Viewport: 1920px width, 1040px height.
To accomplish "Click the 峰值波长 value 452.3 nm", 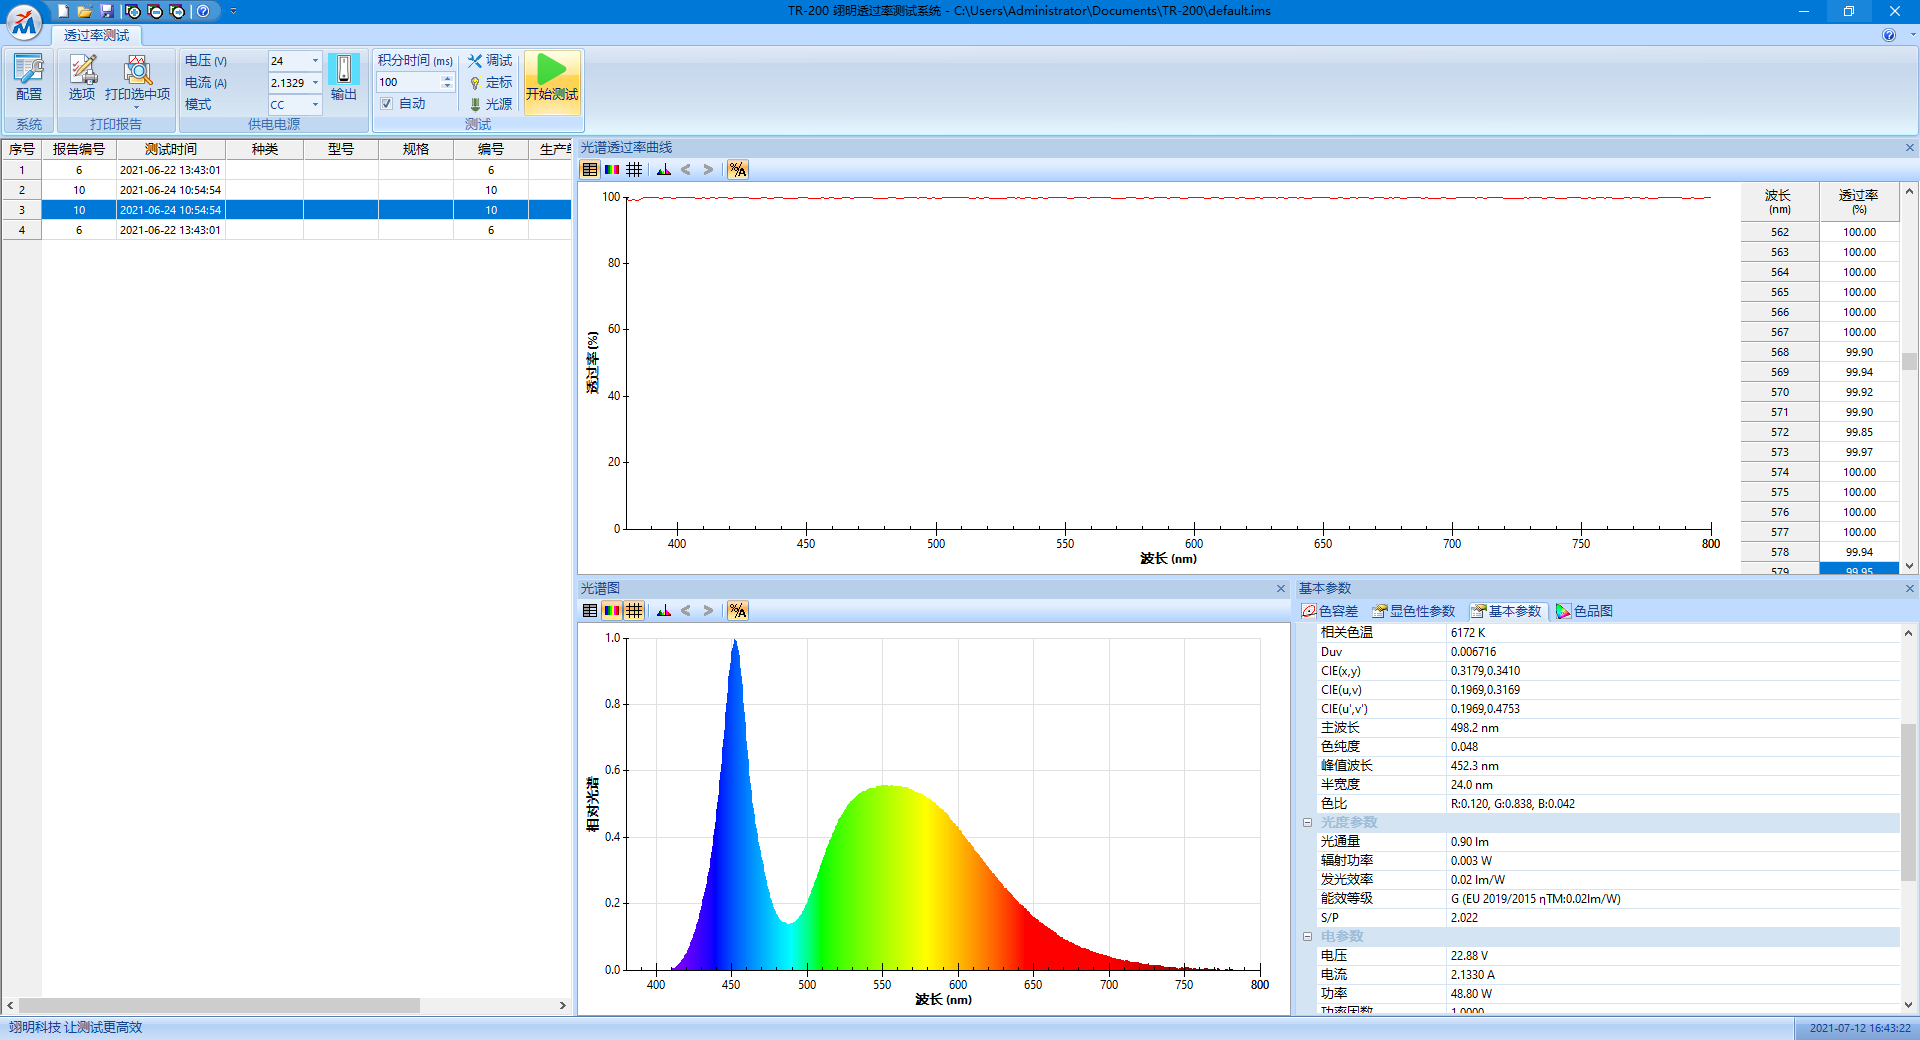I will click(1474, 766).
